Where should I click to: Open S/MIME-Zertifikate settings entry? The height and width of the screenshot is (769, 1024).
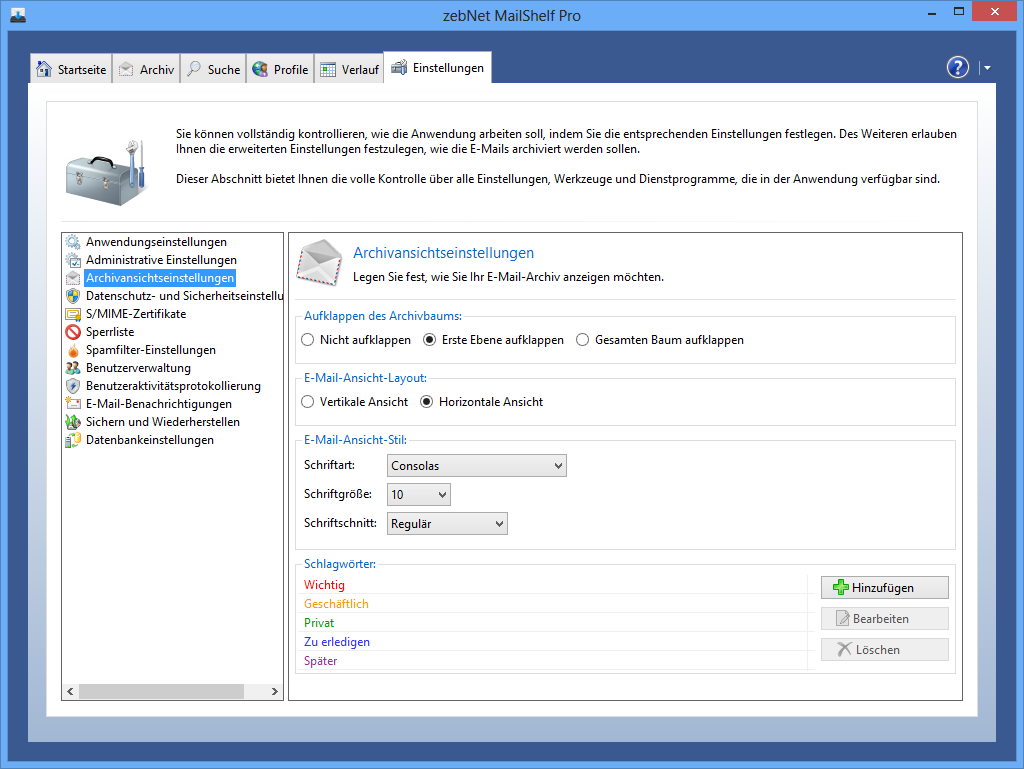coord(136,314)
